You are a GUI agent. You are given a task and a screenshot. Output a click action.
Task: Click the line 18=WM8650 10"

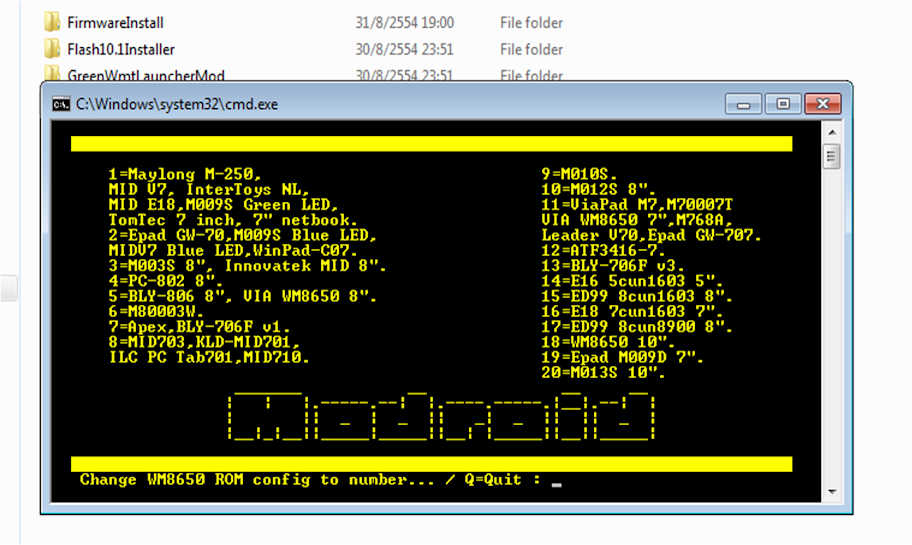(x=608, y=342)
